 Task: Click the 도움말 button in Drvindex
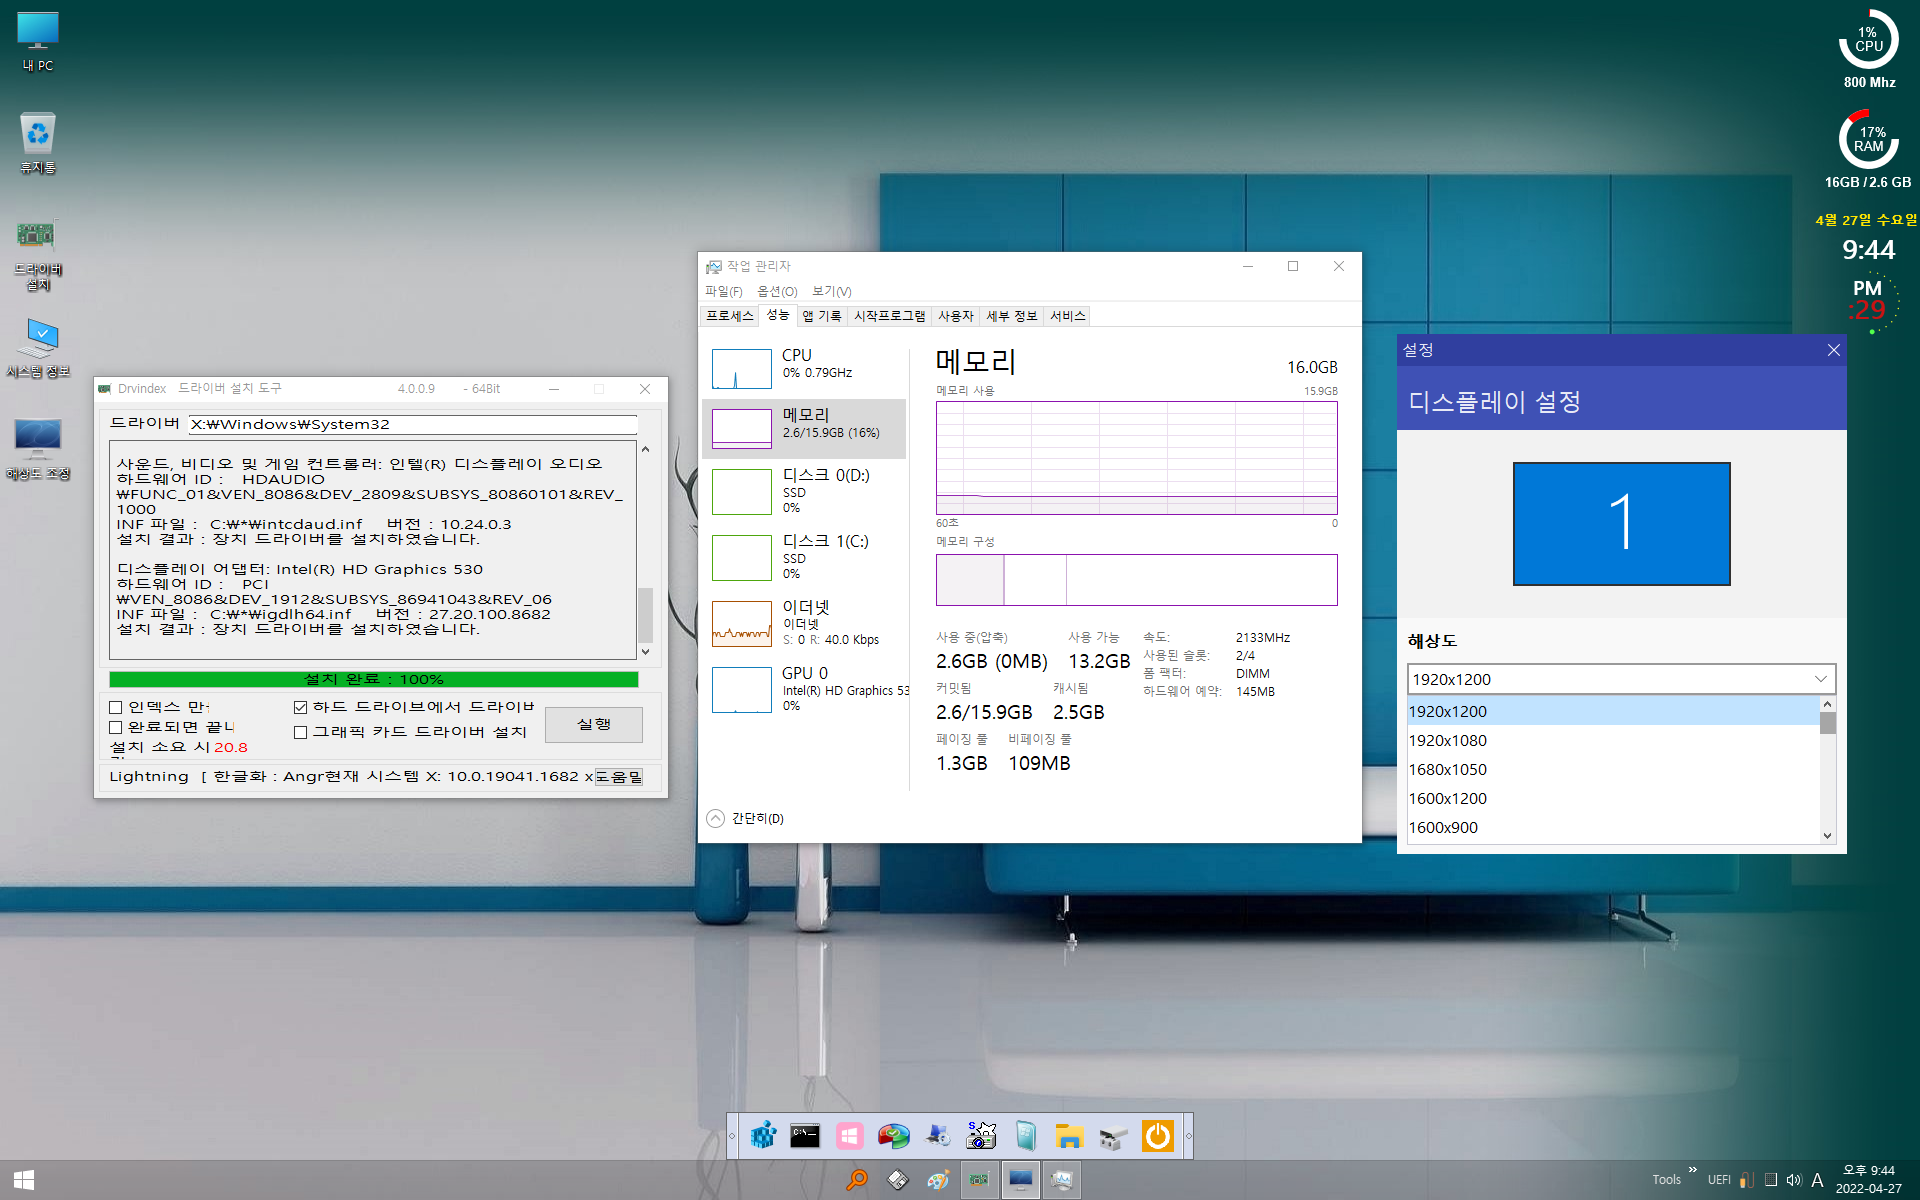tap(619, 777)
